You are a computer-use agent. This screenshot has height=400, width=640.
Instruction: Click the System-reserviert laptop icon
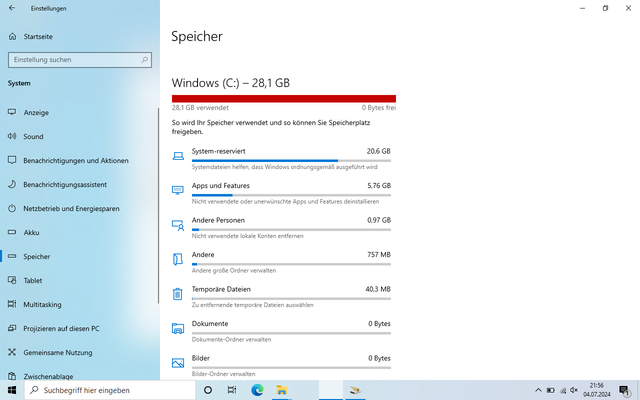[178, 156]
